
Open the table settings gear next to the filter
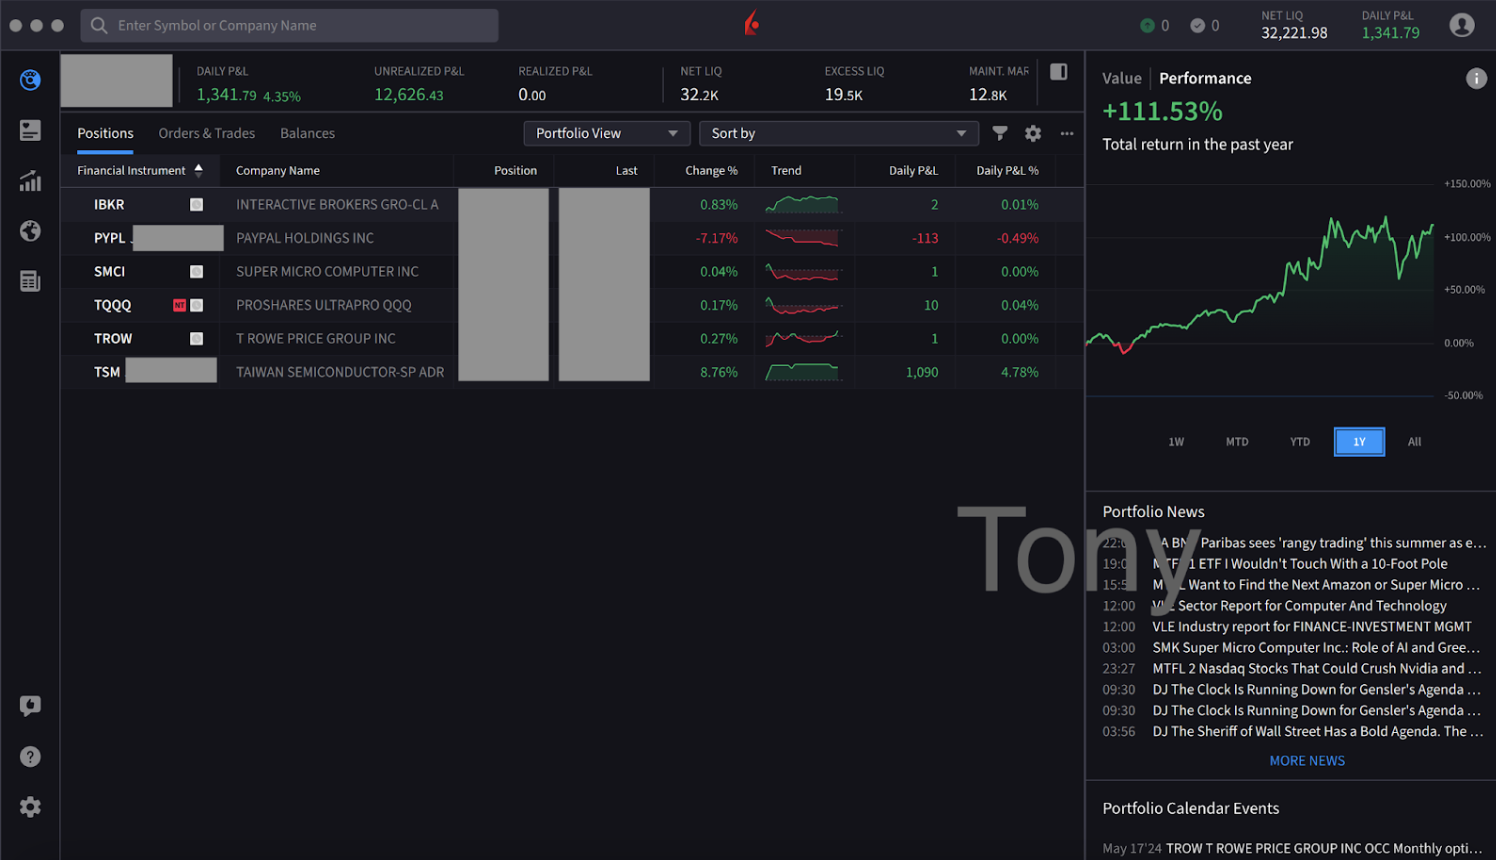1033,133
